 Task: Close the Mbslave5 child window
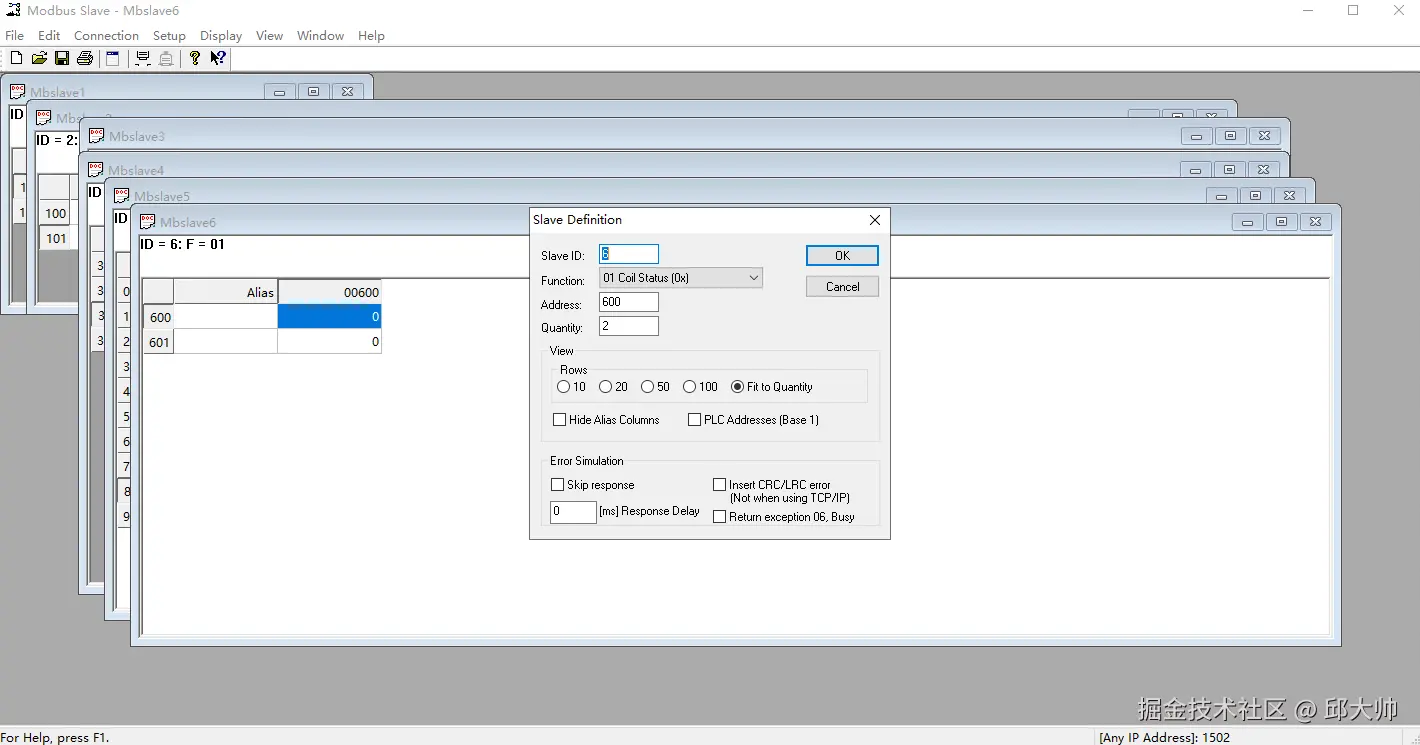[x=1289, y=196]
